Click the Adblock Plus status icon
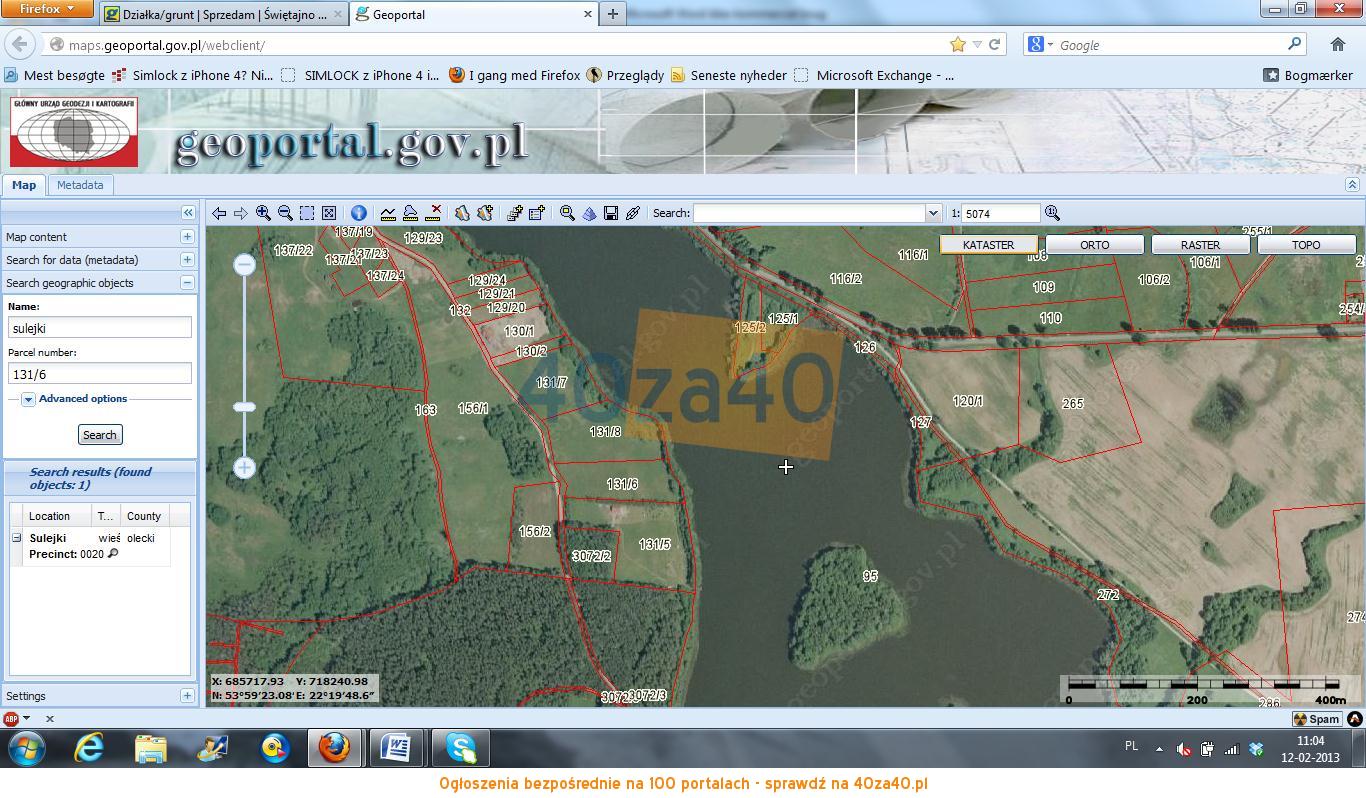 (11, 718)
